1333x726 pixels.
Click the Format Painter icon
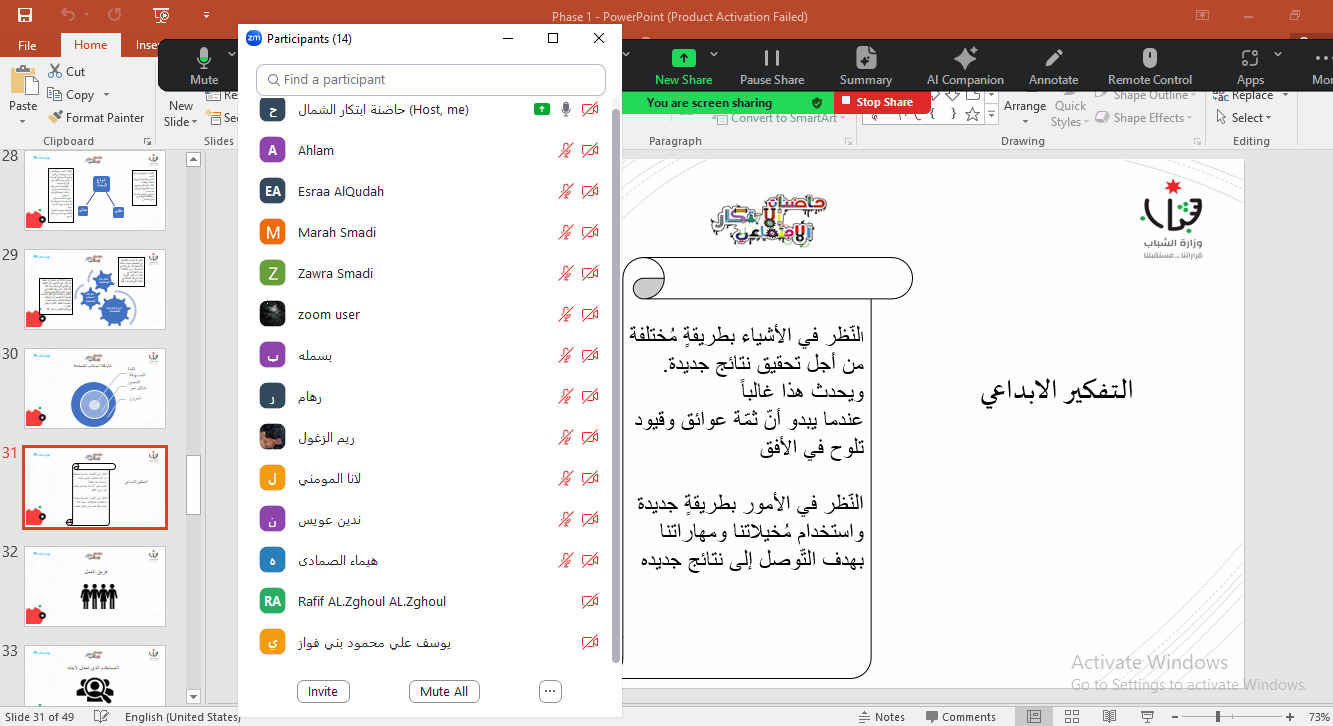point(56,117)
